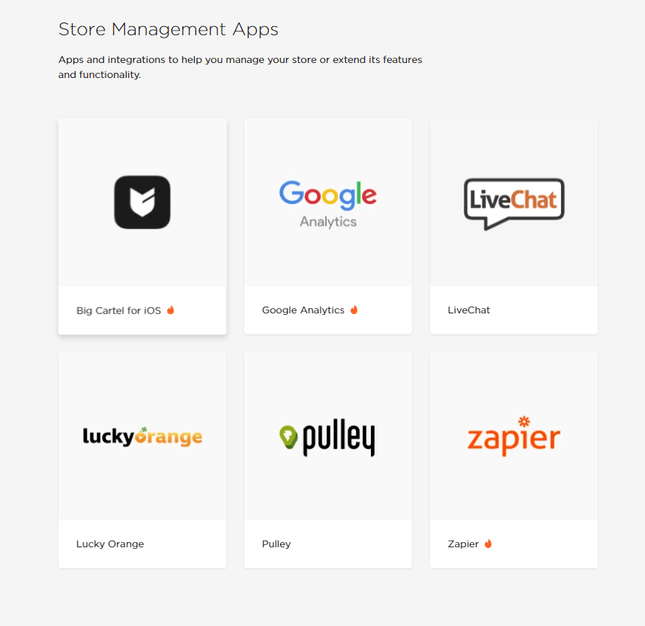This screenshot has height=626, width=645.
Task: Click flame icon beside Google Analytics label
Action: pos(354,310)
